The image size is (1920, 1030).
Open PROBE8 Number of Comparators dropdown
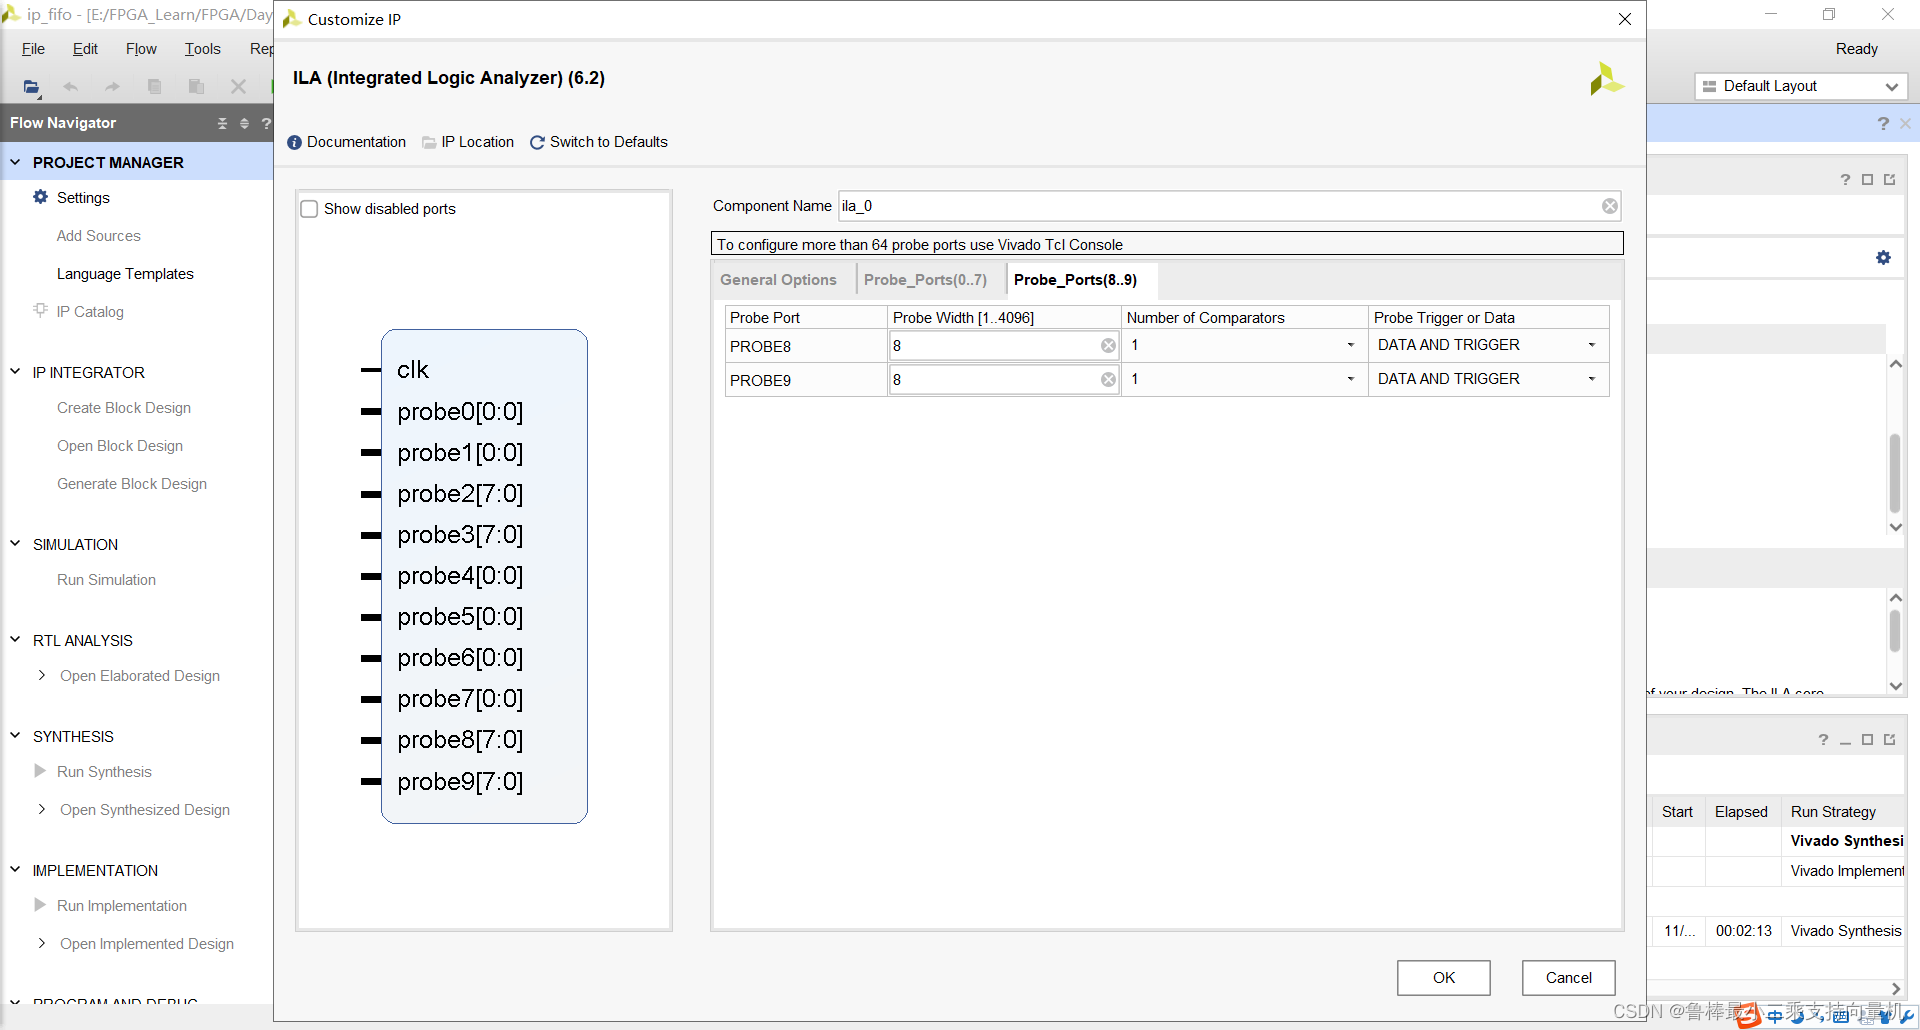[1350, 345]
